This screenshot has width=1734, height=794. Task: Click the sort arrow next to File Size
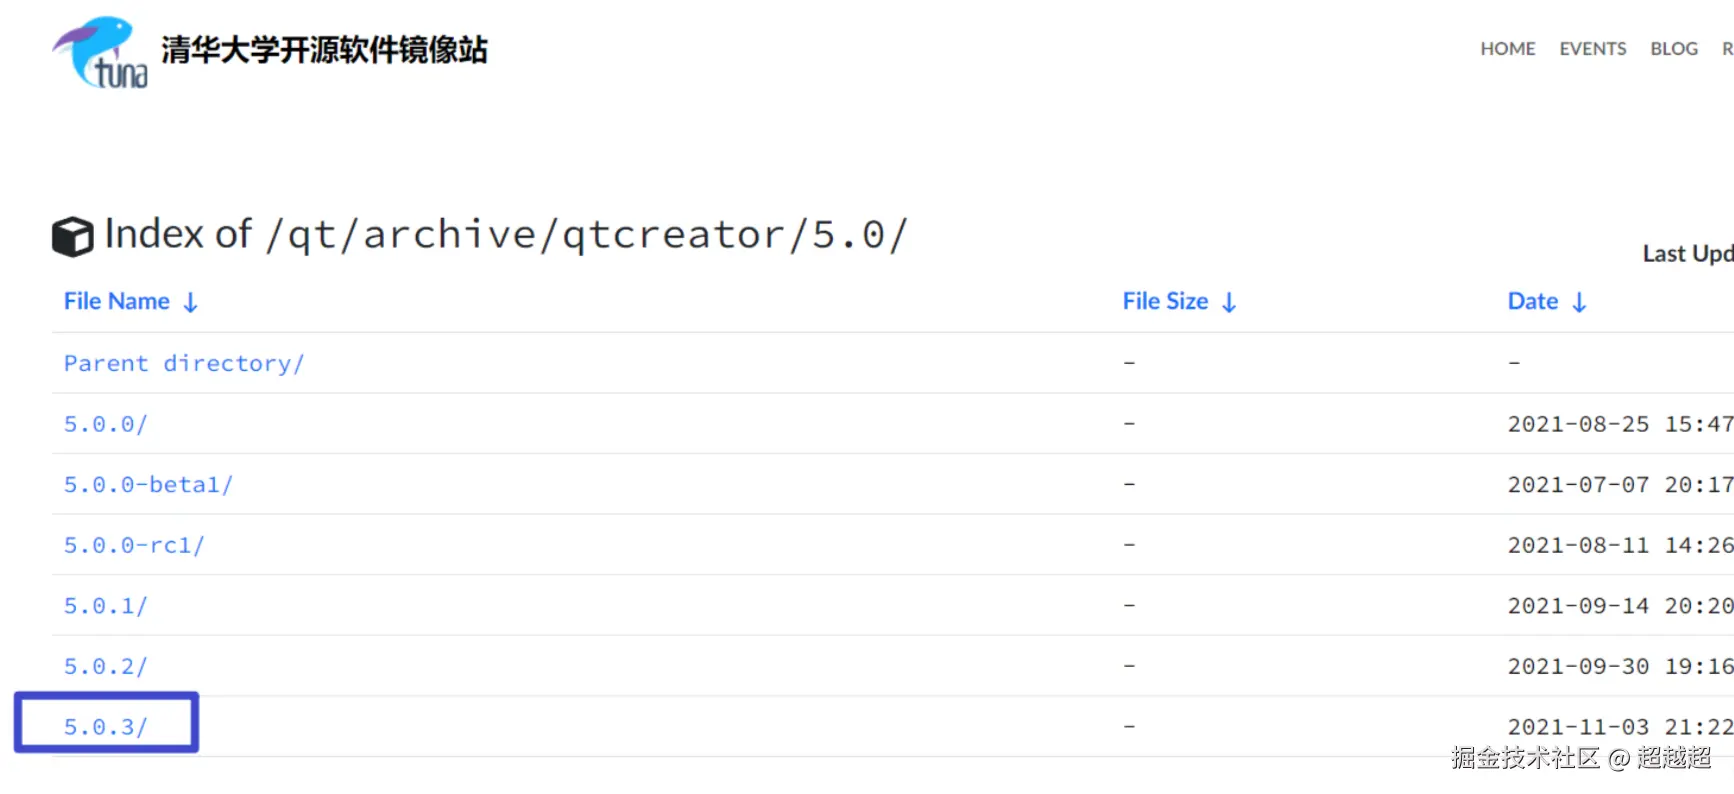click(1229, 303)
